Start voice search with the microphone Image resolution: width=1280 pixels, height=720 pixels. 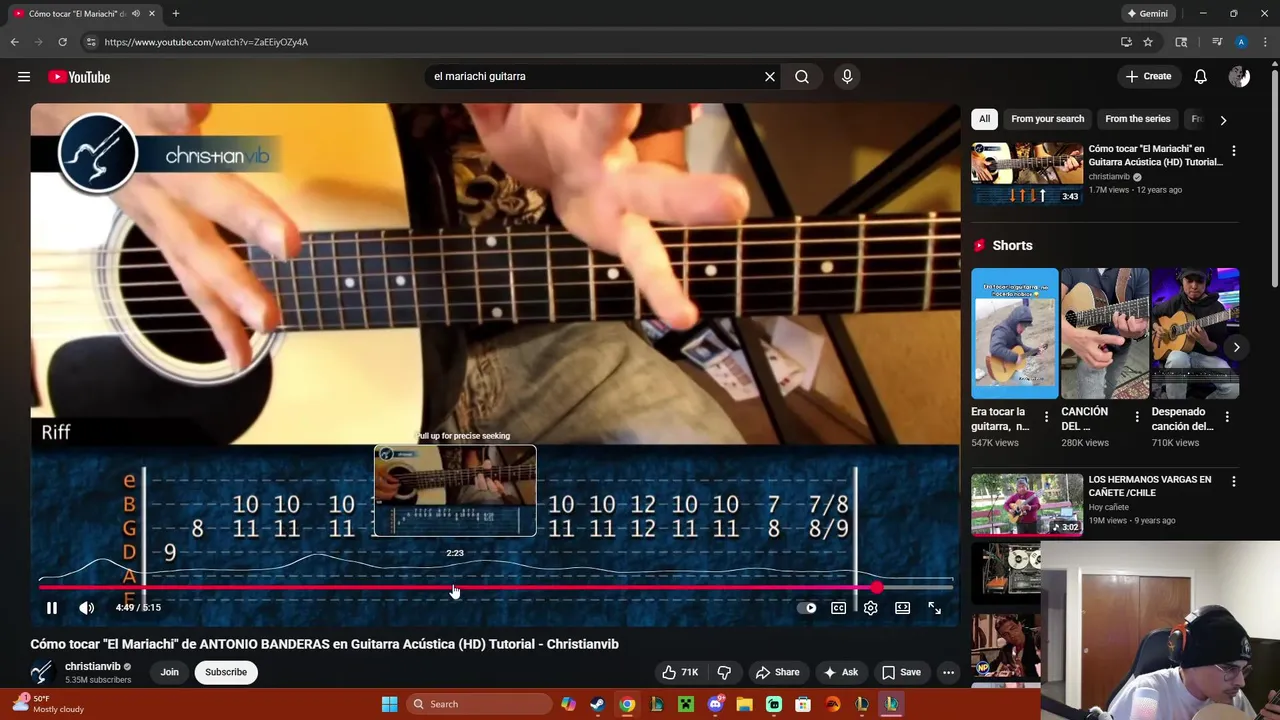[847, 76]
